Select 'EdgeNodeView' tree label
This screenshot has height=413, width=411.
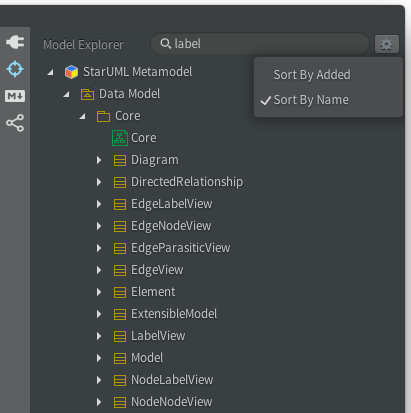171,226
